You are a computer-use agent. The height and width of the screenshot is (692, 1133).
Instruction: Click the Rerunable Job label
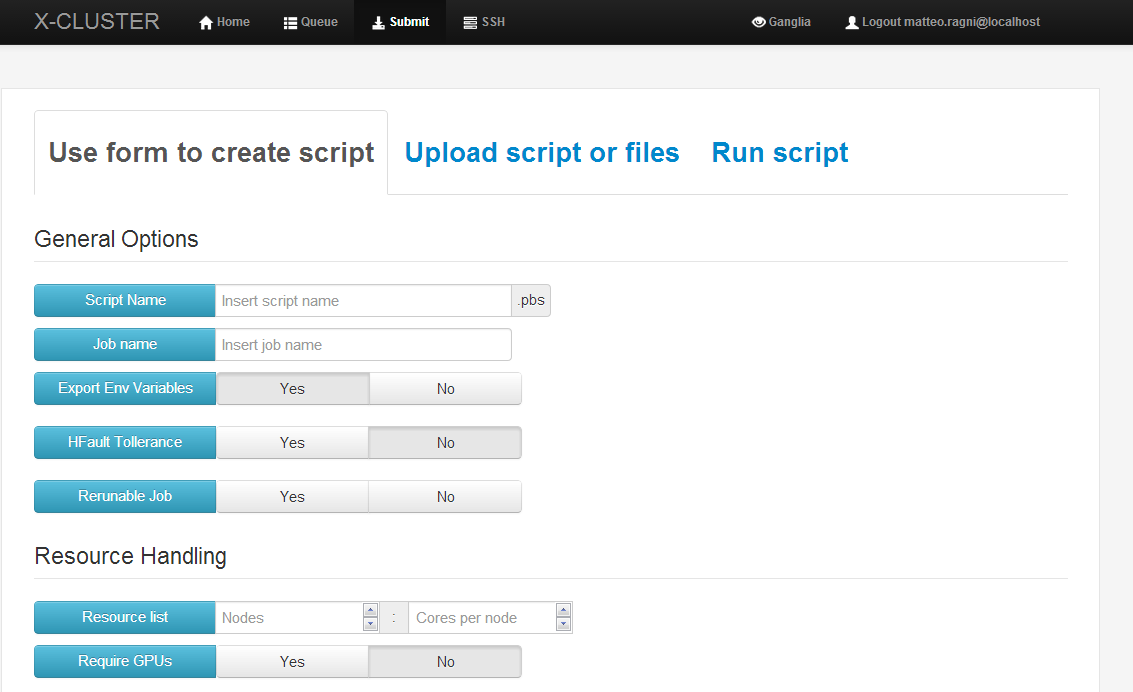[125, 497]
